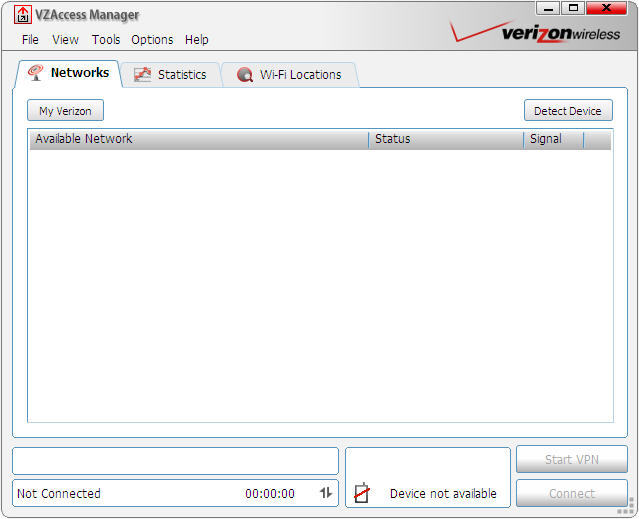Sort by Signal column header

[553, 139]
